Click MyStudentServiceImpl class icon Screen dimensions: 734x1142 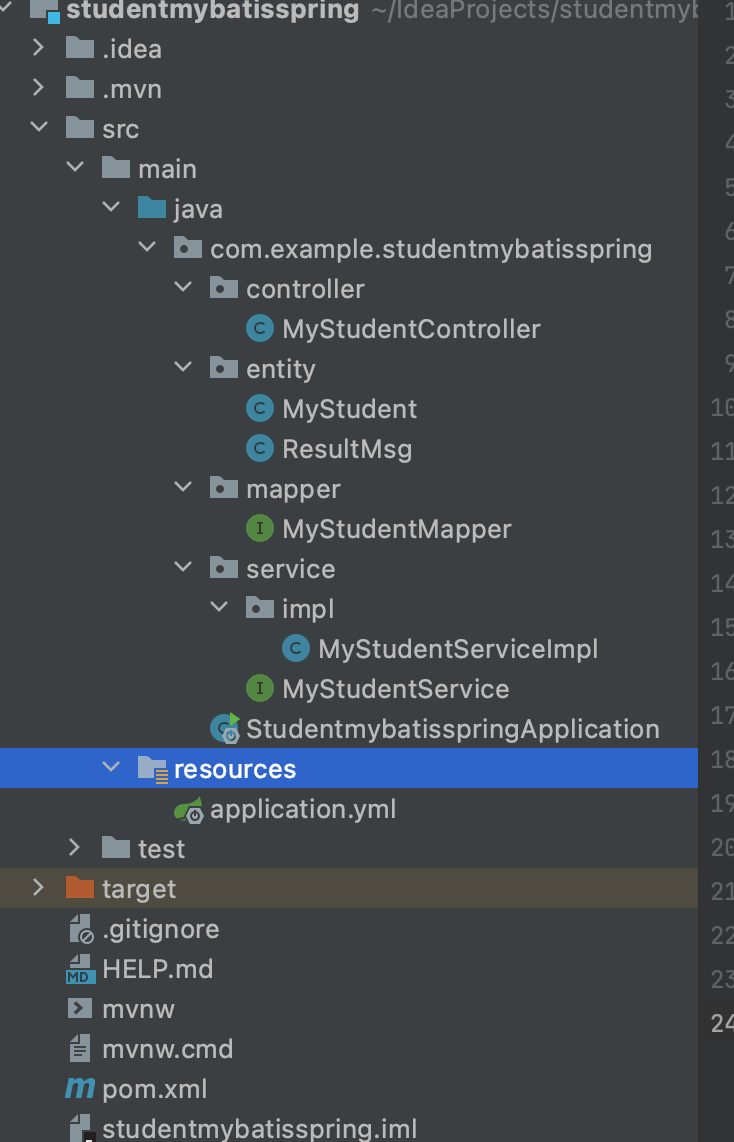296,648
